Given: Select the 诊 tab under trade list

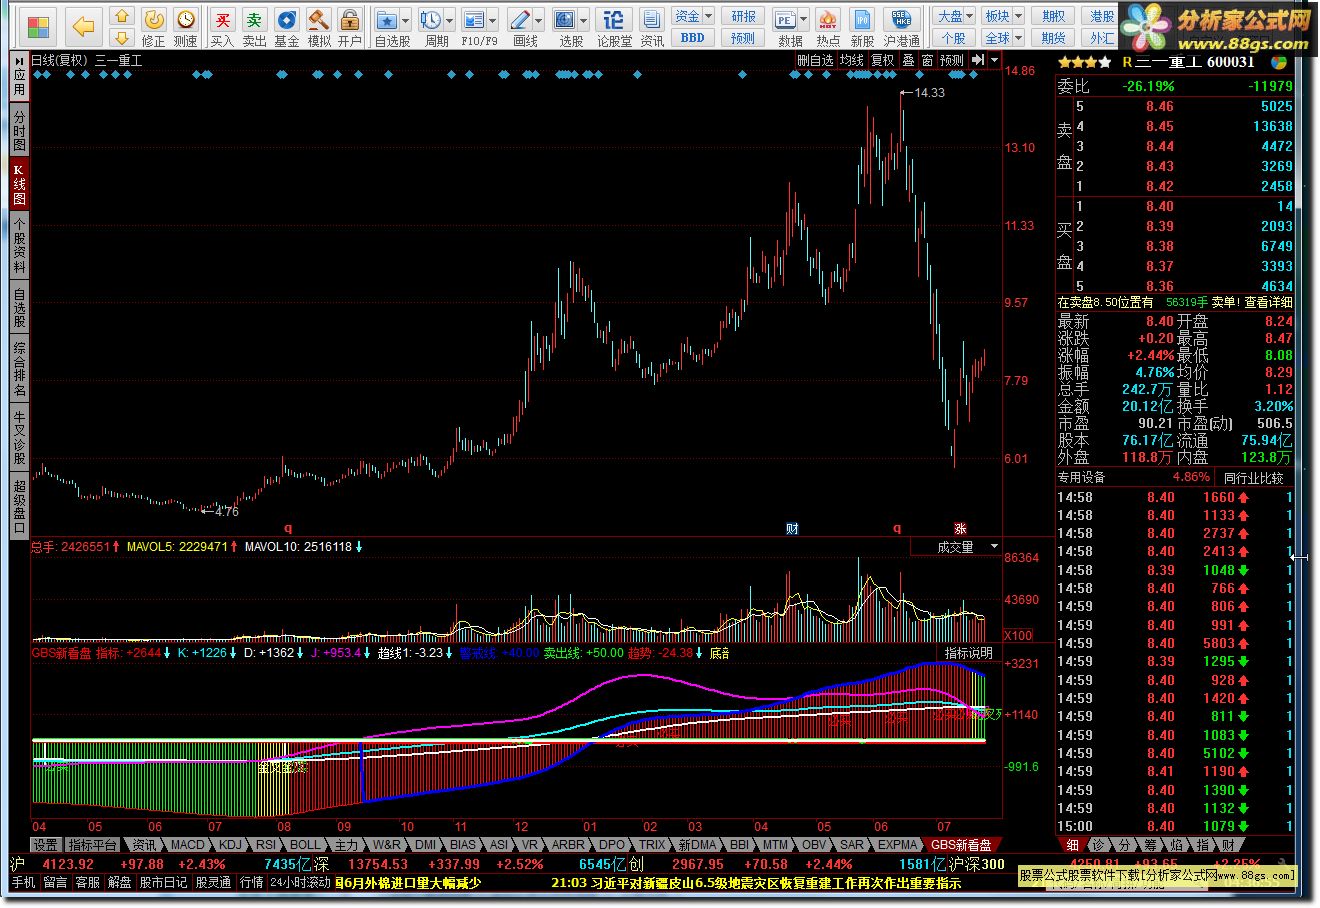Looking at the screenshot, I should pos(1098,845).
